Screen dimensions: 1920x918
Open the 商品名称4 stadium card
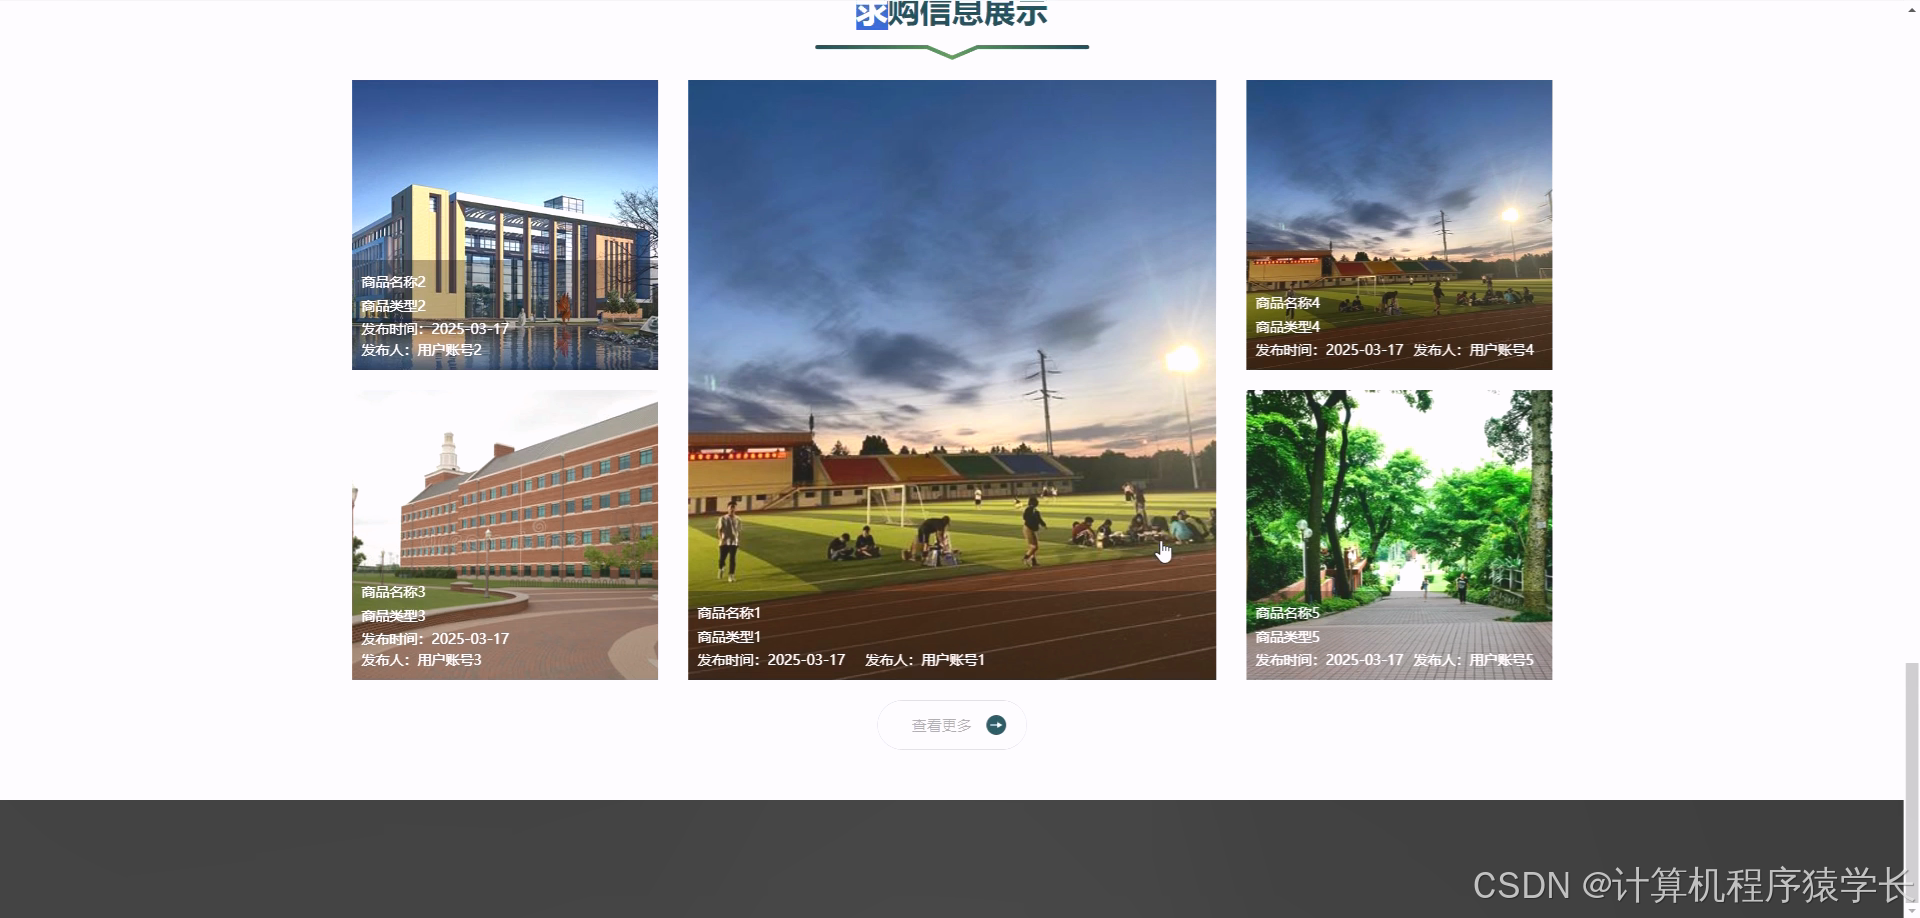pos(1399,225)
